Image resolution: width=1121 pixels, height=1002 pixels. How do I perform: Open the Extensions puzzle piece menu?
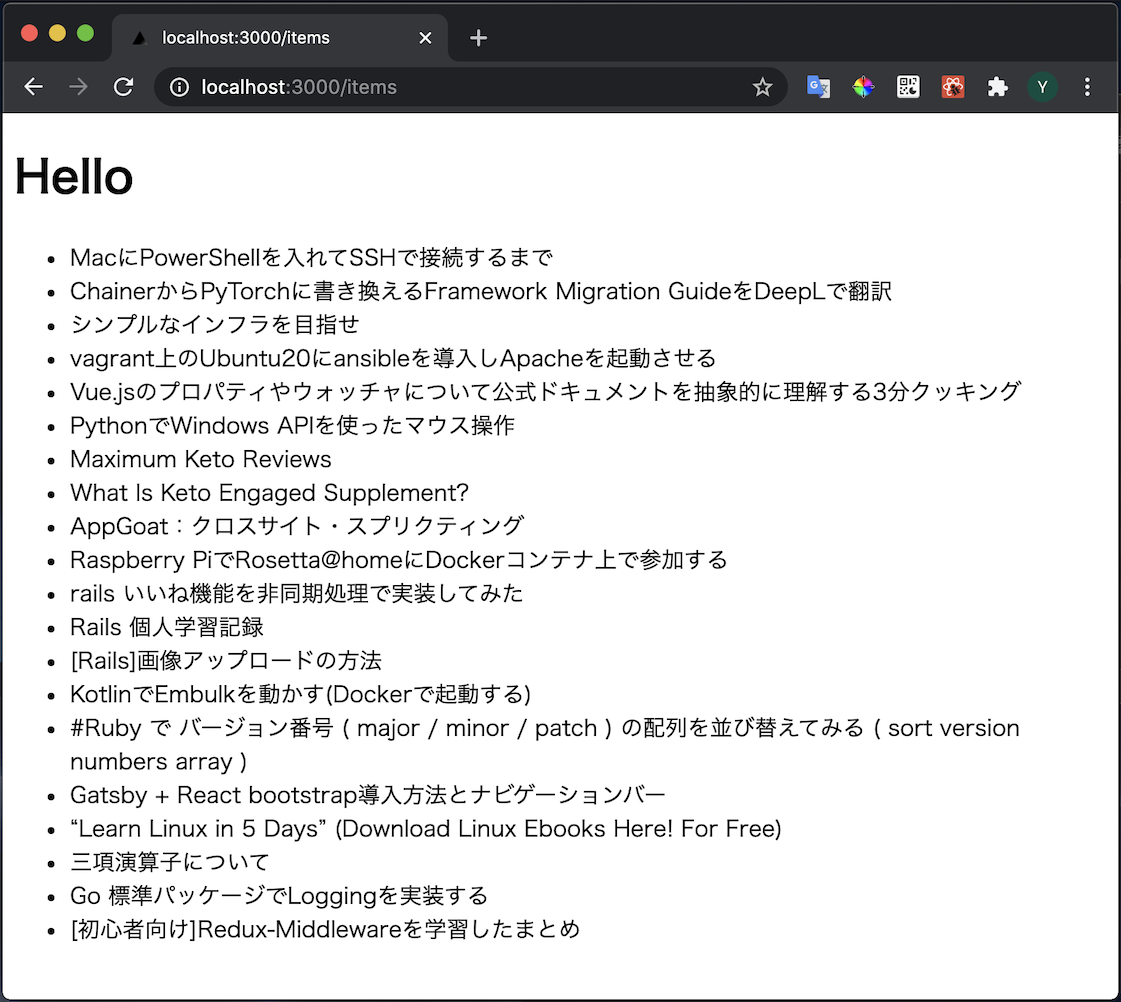(997, 87)
